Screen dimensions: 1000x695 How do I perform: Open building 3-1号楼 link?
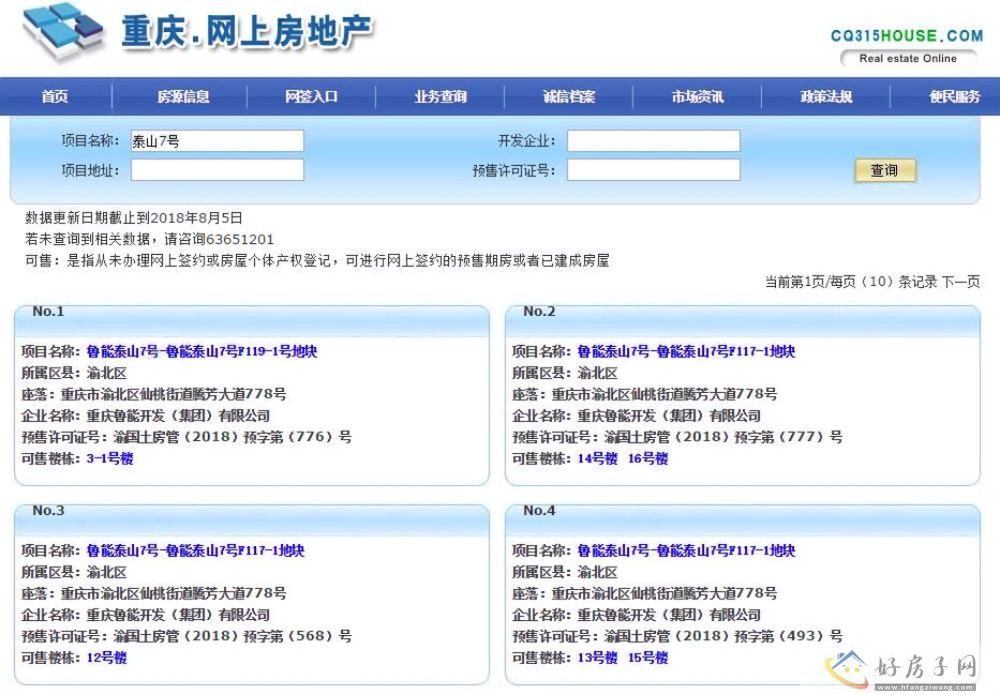110,459
